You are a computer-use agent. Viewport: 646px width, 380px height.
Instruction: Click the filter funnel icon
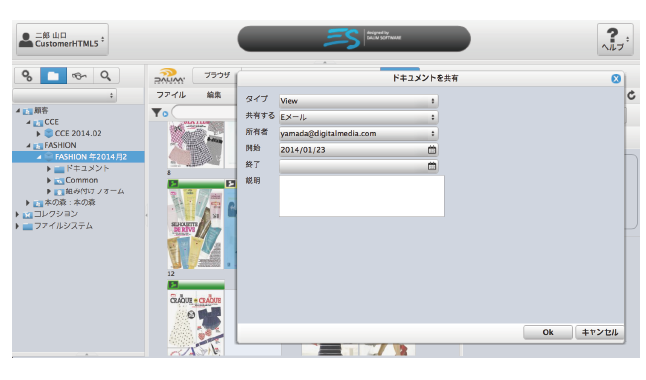click(x=156, y=113)
